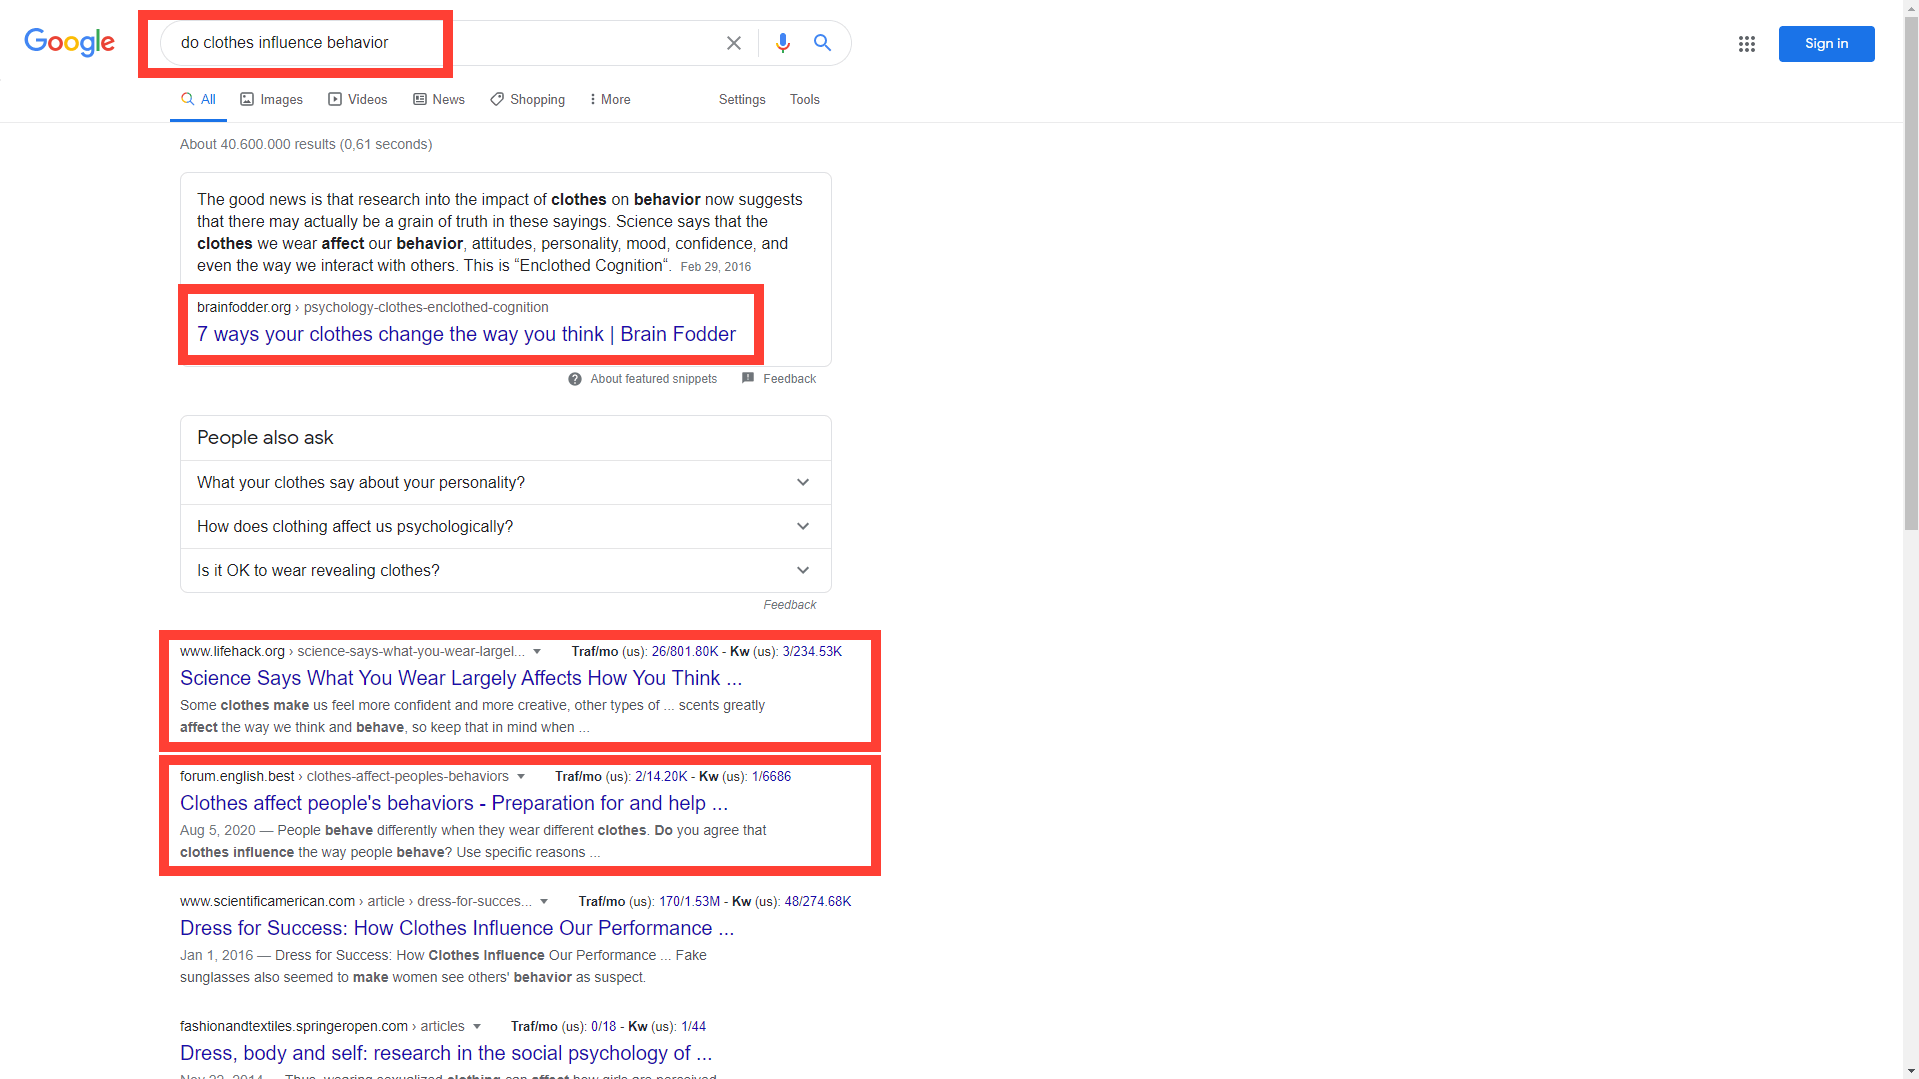Click the About featured snippets help icon
The height and width of the screenshot is (1079, 1919).
(x=575, y=379)
